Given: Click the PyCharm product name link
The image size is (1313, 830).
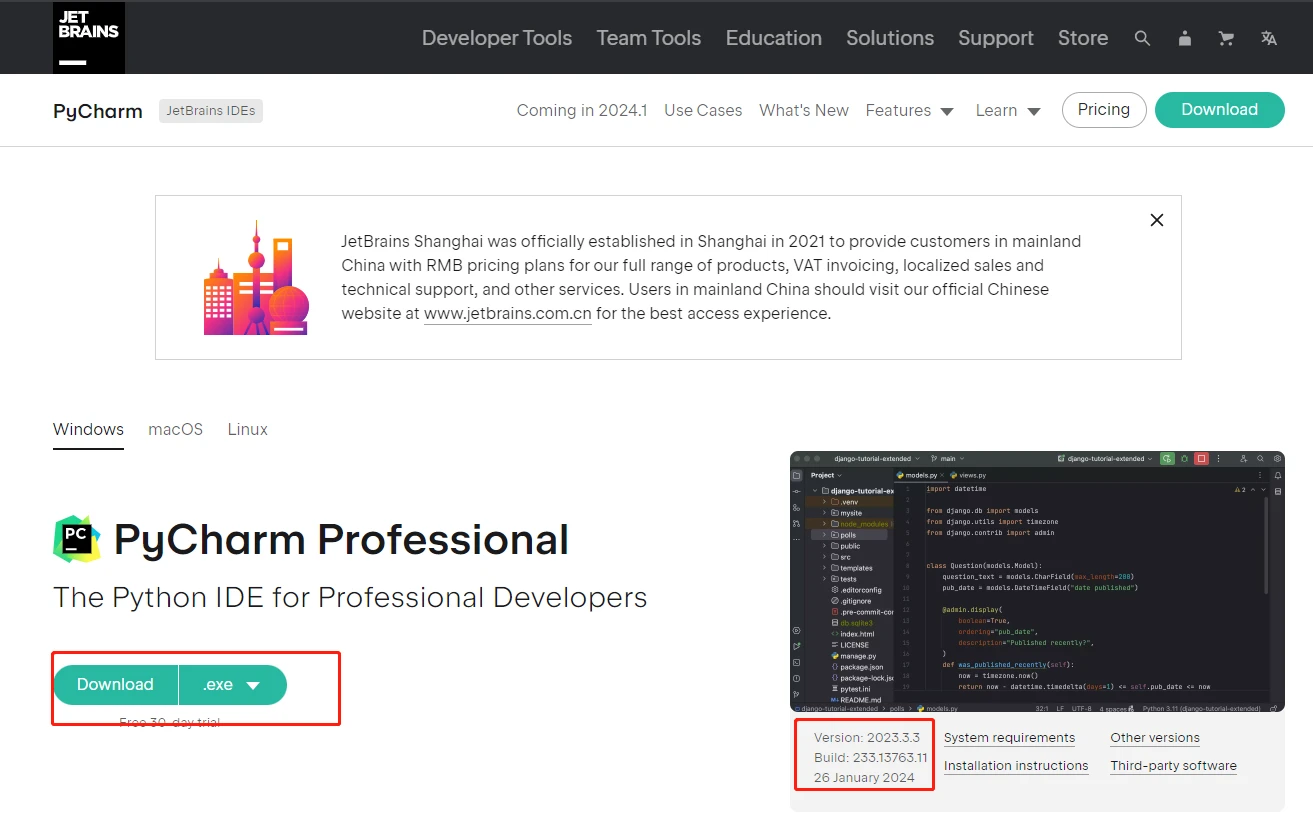Looking at the screenshot, I should (98, 111).
